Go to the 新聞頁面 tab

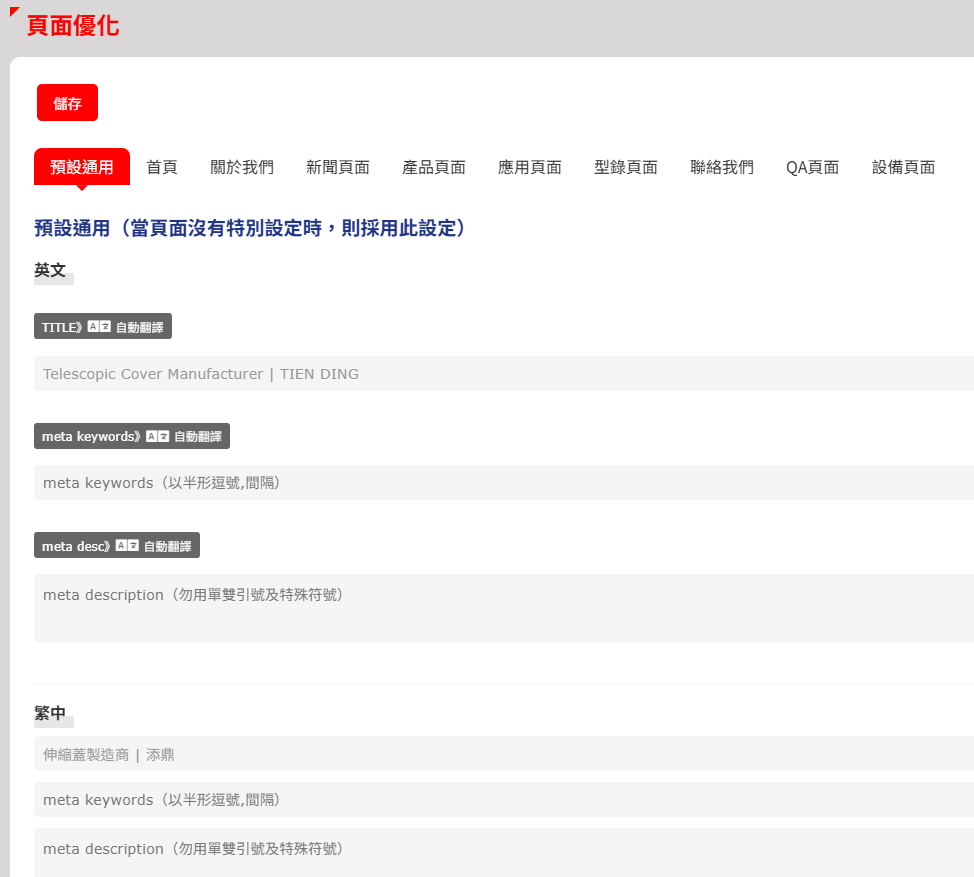[338, 167]
